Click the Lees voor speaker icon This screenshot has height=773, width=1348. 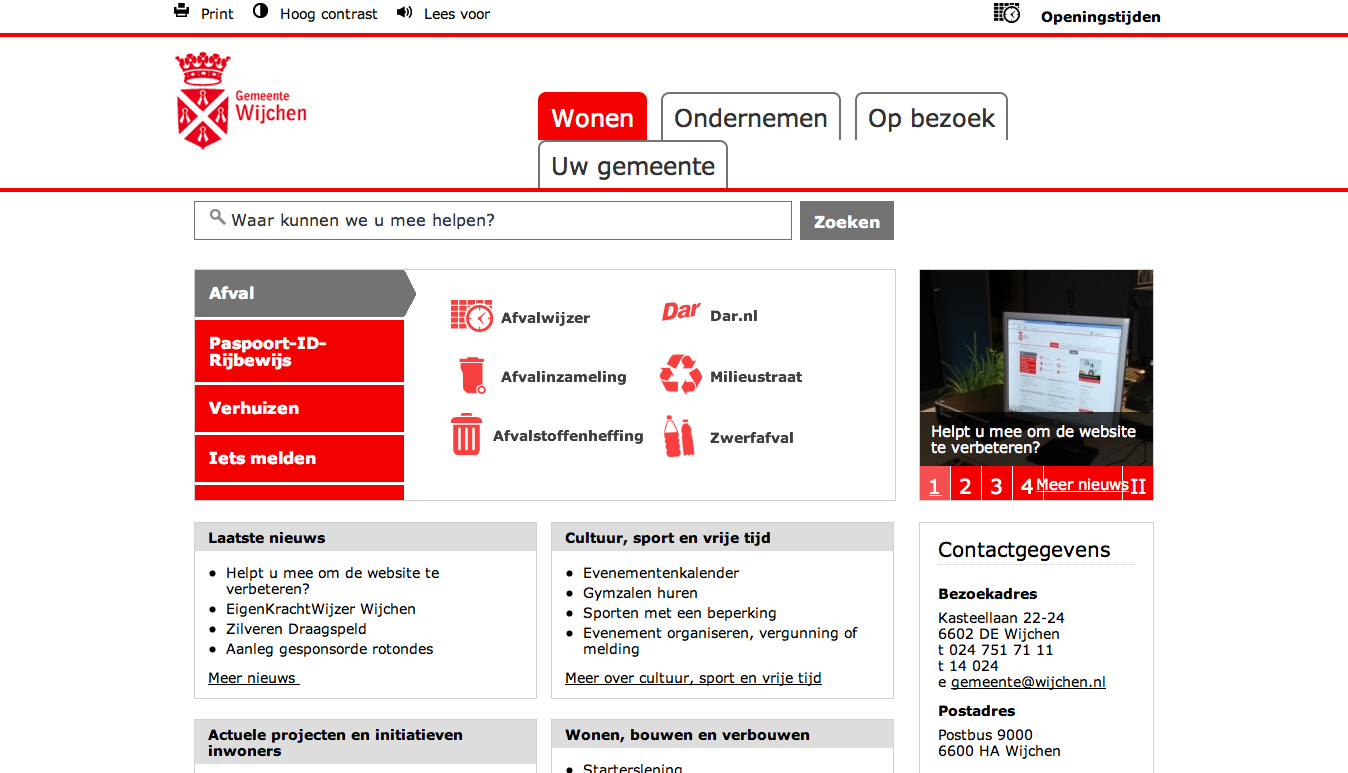404,12
